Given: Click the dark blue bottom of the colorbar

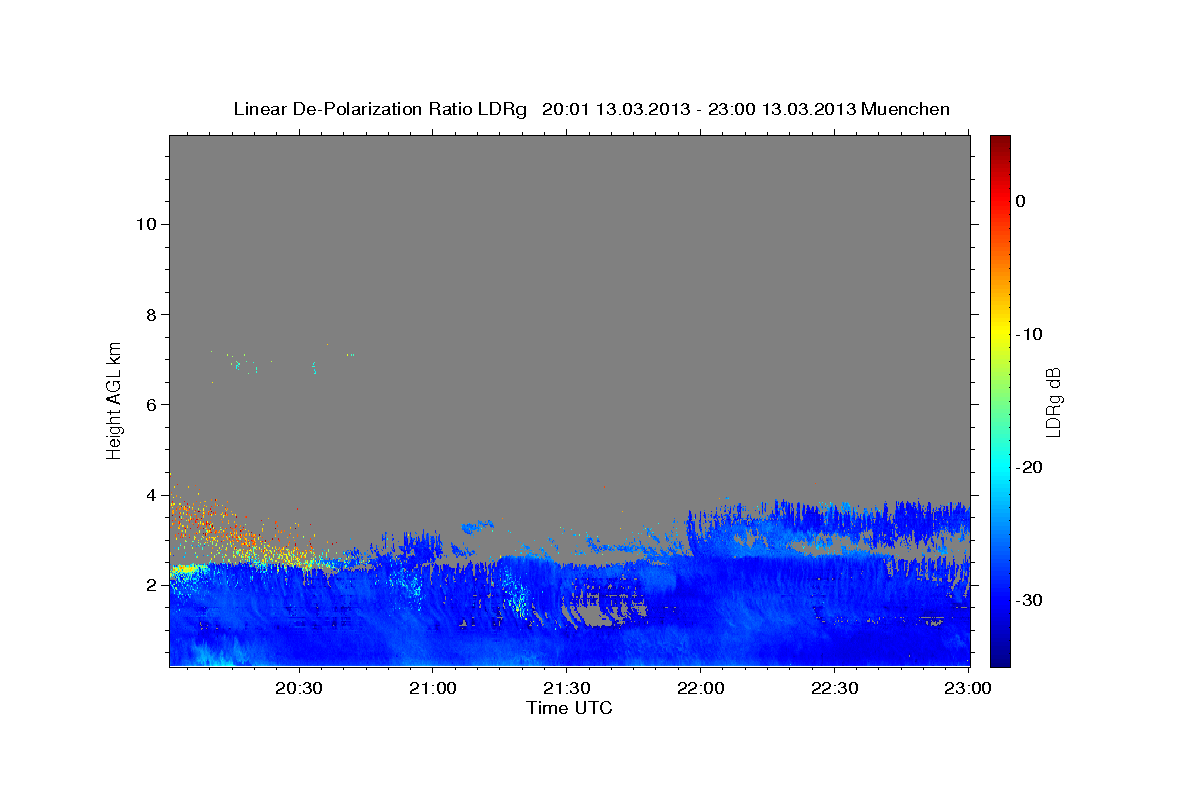Looking at the screenshot, I should [x=1000, y=657].
